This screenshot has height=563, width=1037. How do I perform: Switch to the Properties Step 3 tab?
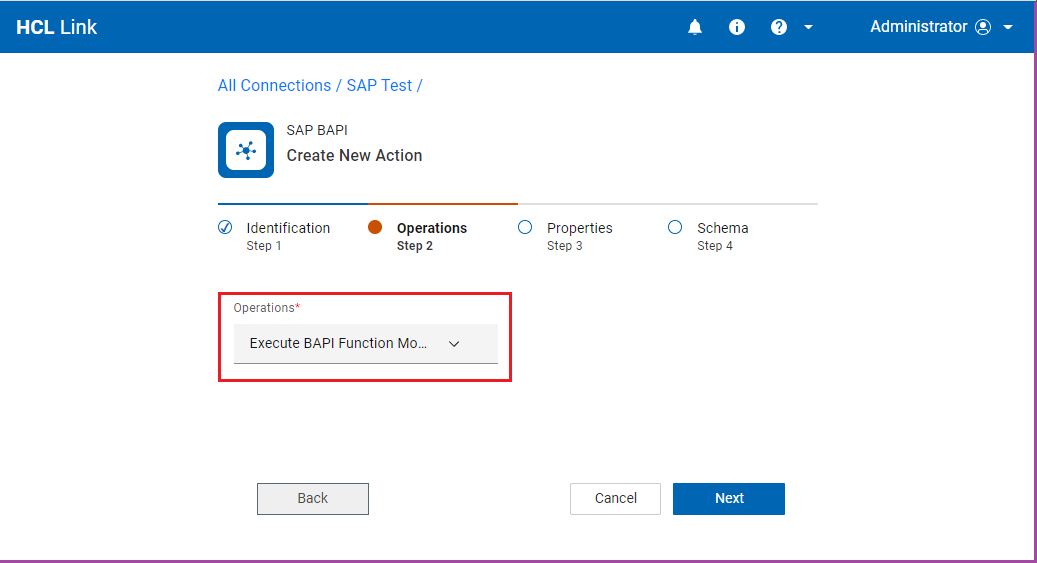579,235
